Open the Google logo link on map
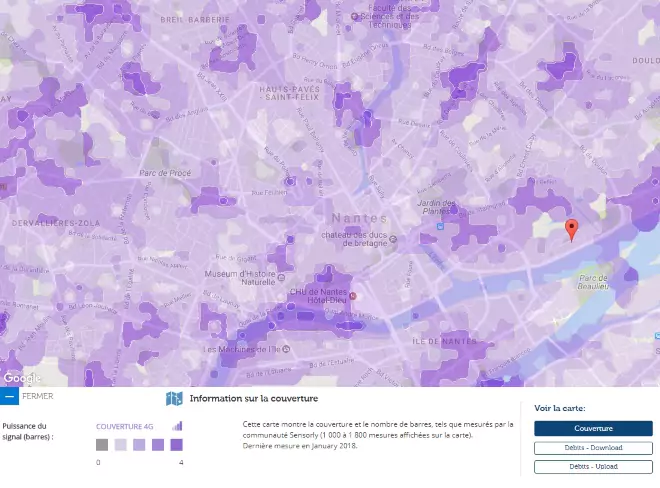 point(20,378)
